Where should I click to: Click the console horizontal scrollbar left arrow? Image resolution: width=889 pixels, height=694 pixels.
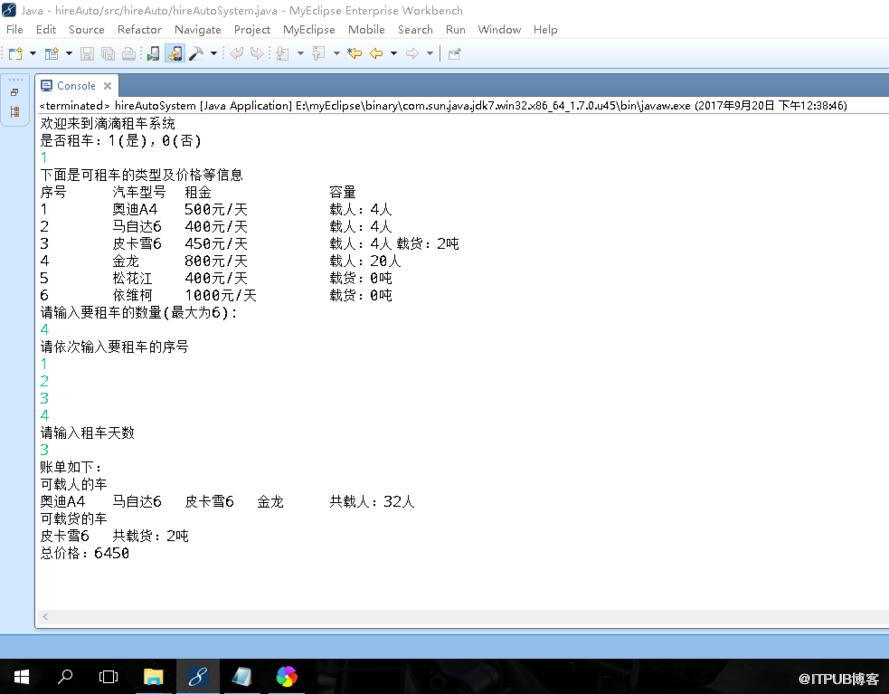[45, 617]
